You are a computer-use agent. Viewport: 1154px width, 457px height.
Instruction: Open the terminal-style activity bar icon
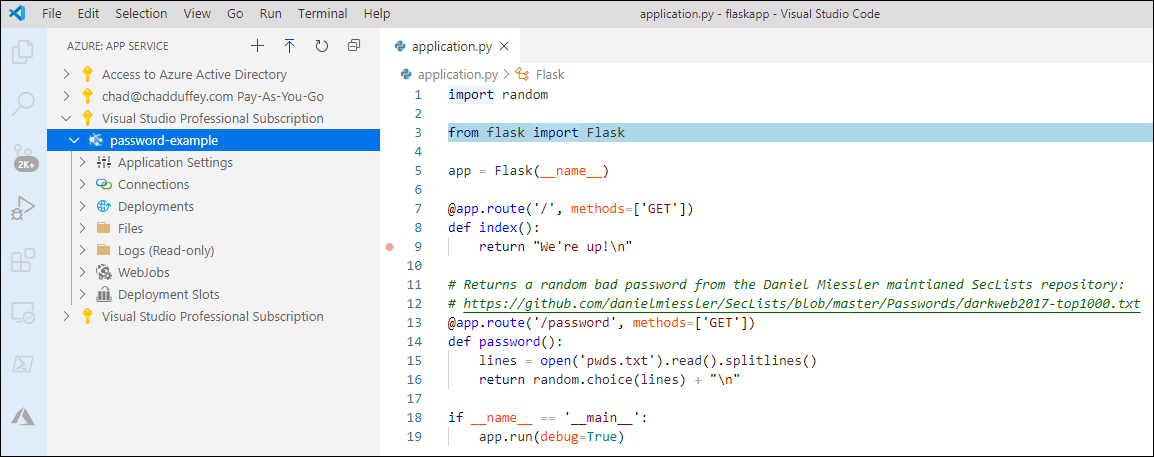click(x=24, y=365)
